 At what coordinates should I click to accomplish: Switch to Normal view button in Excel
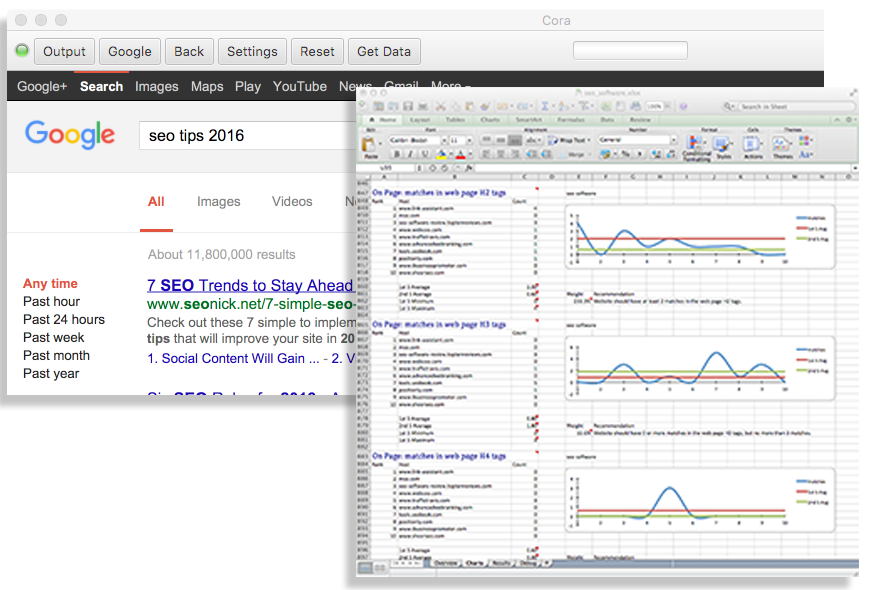pos(365,568)
